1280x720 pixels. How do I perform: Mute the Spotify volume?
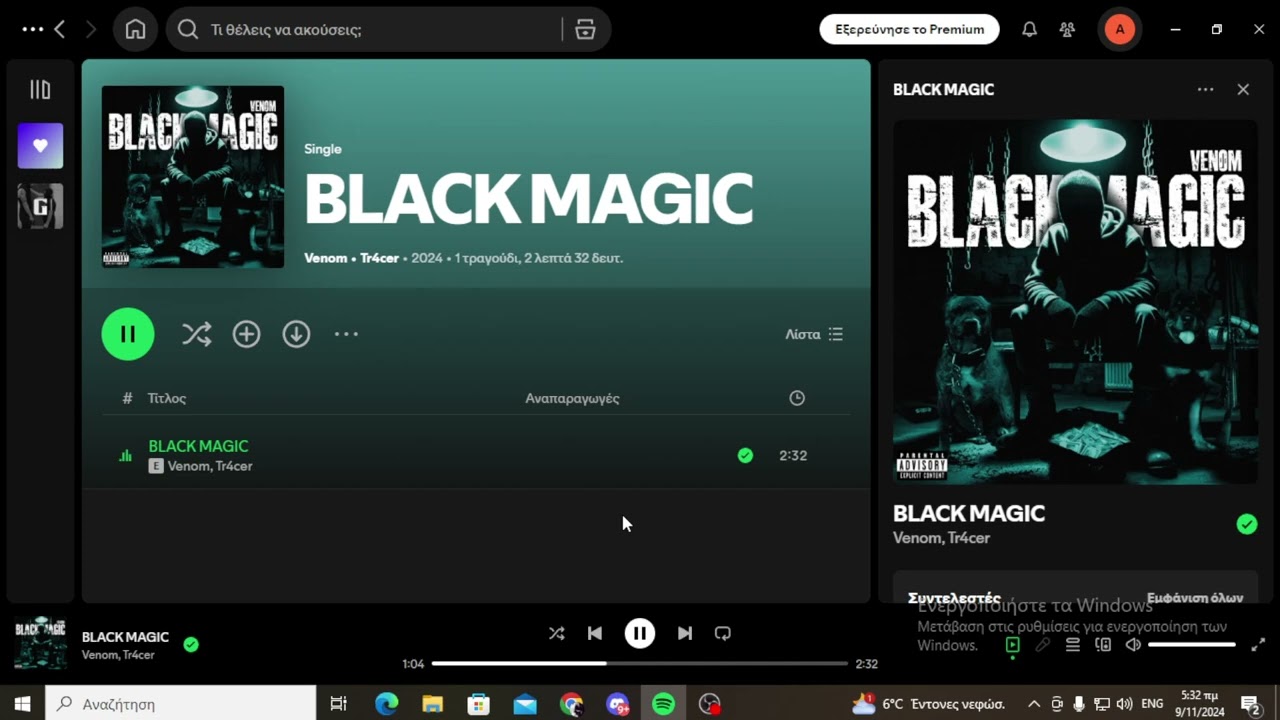tap(1133, 645)
